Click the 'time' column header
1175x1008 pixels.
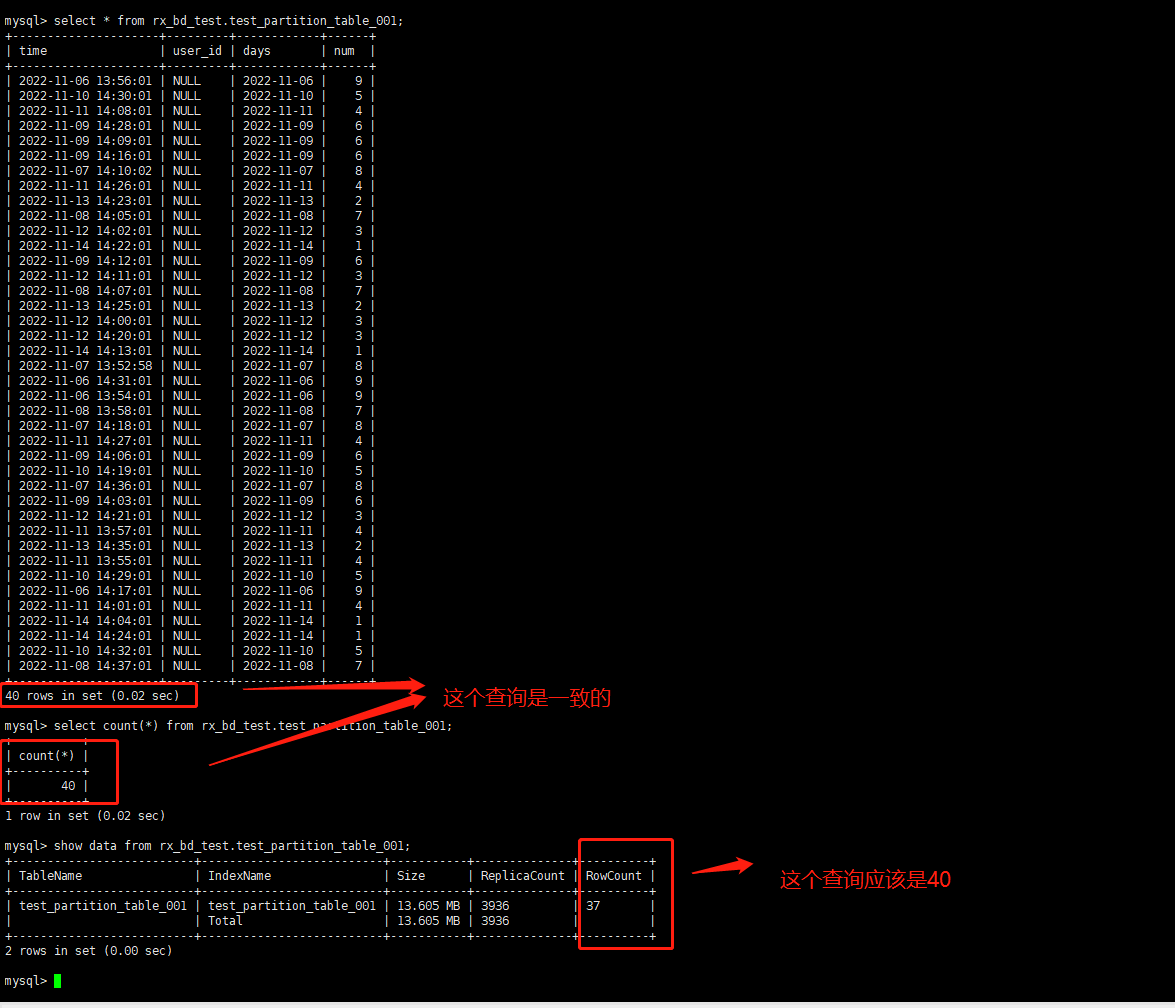[33, 51]
